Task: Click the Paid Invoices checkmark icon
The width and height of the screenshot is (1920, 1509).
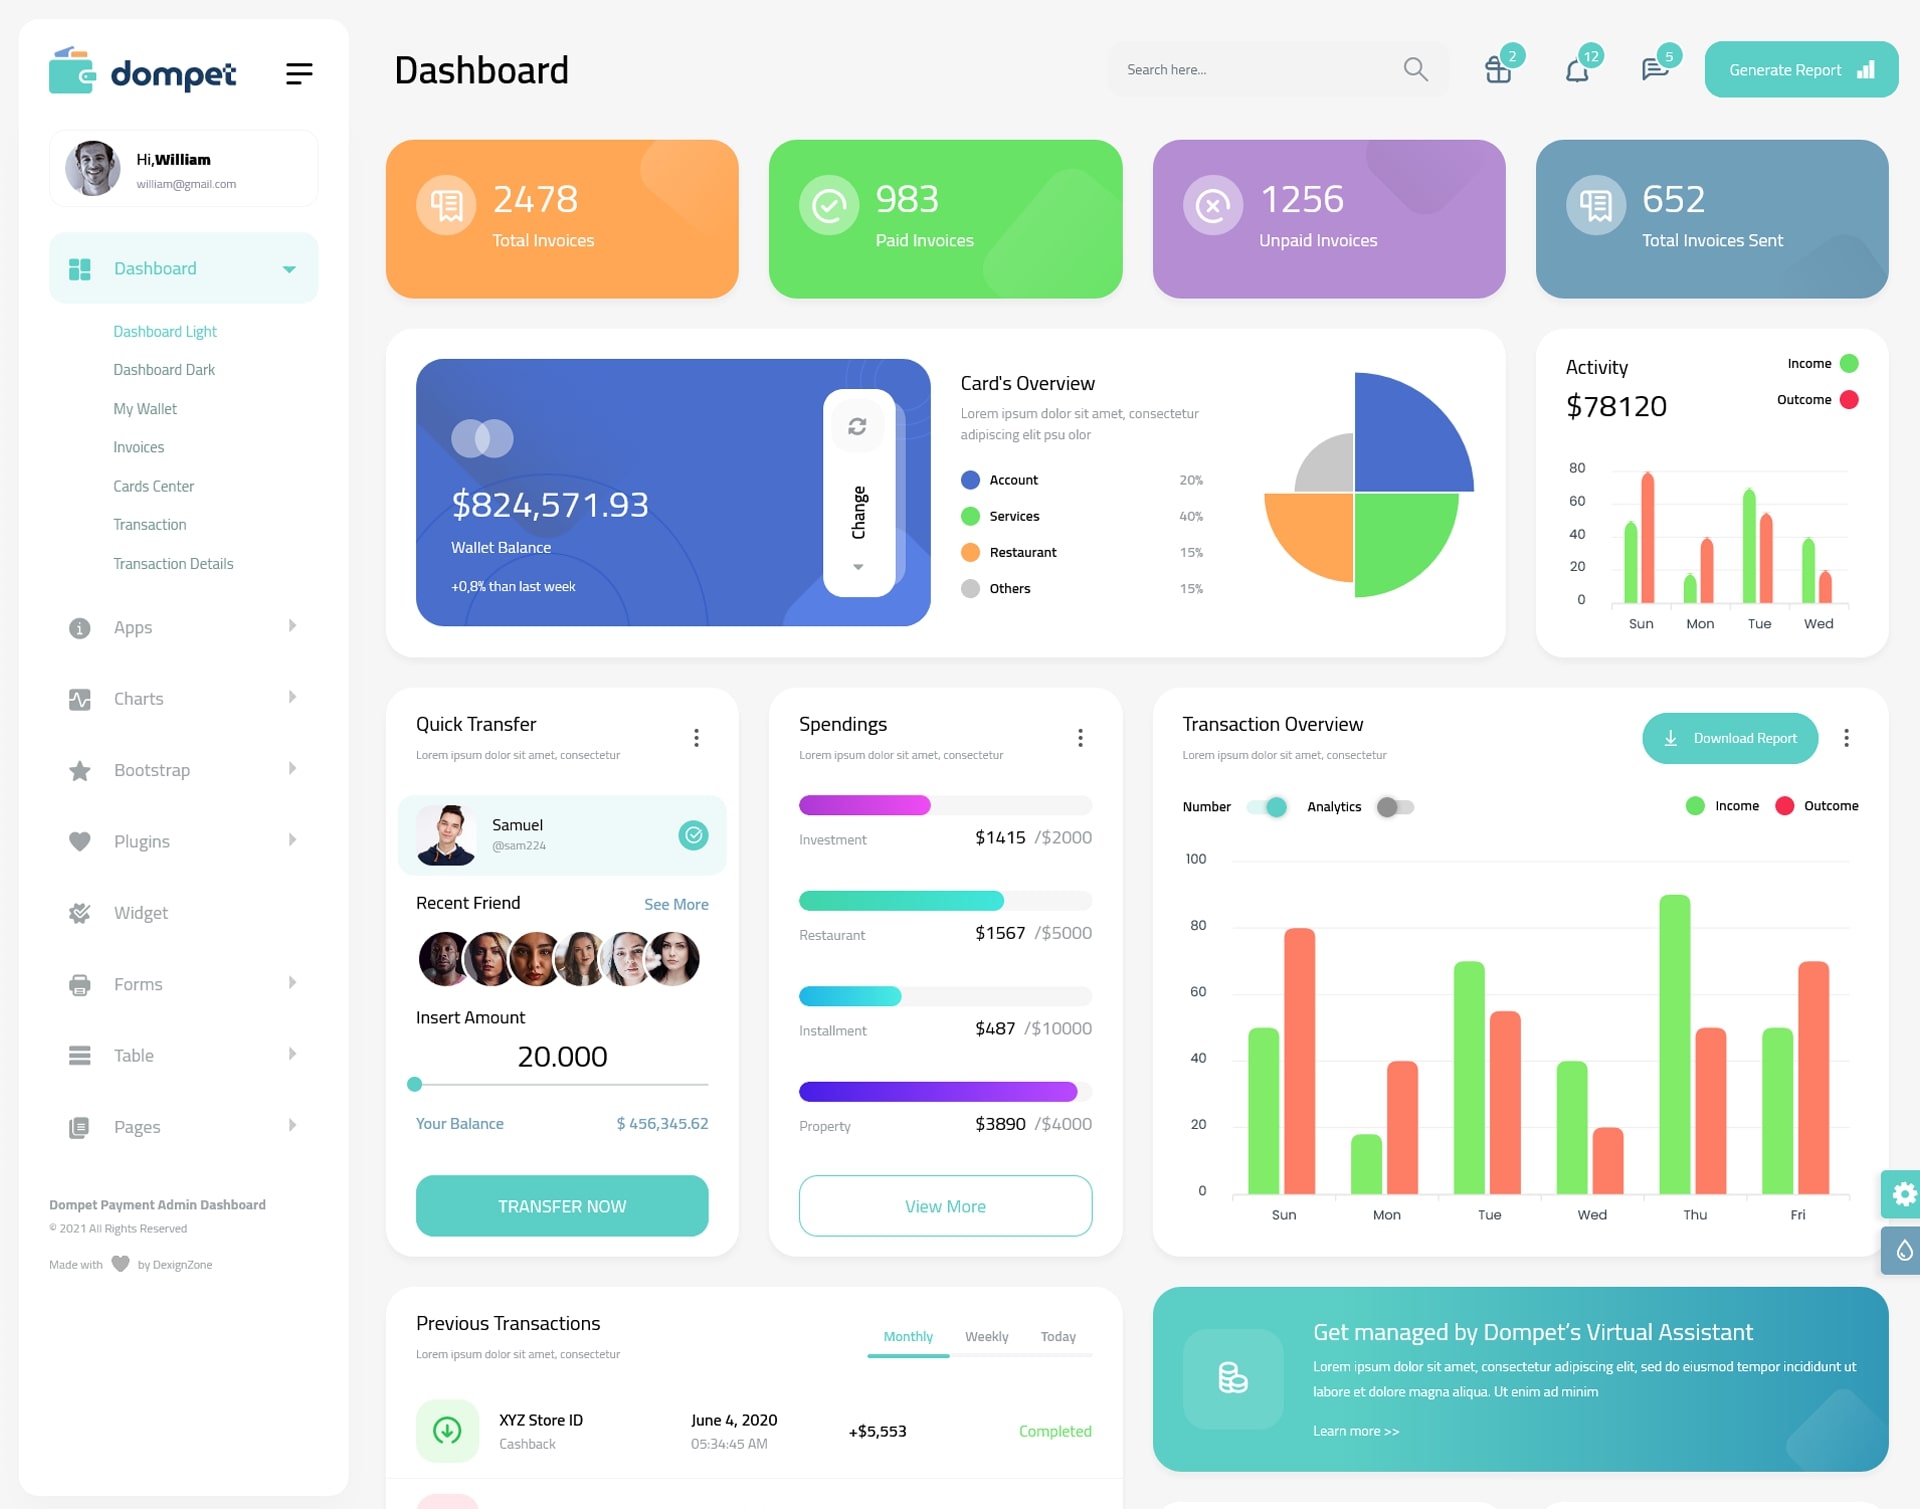Action: click(828, 207)
